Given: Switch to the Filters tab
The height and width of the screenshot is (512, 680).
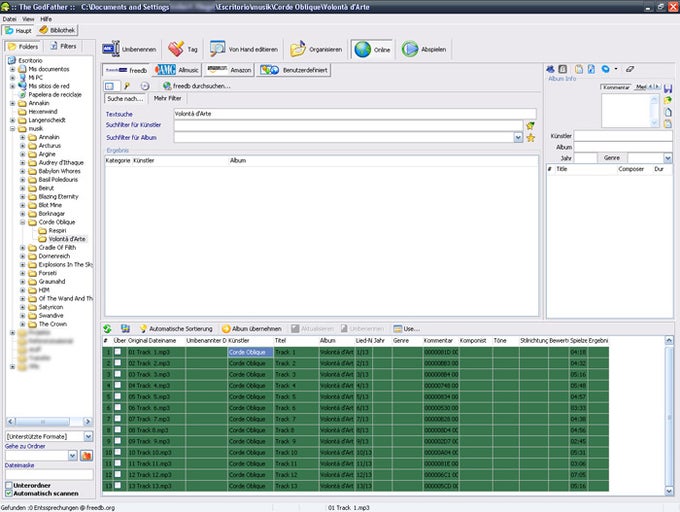Looking at the screenshot, I should coord(63,46).
